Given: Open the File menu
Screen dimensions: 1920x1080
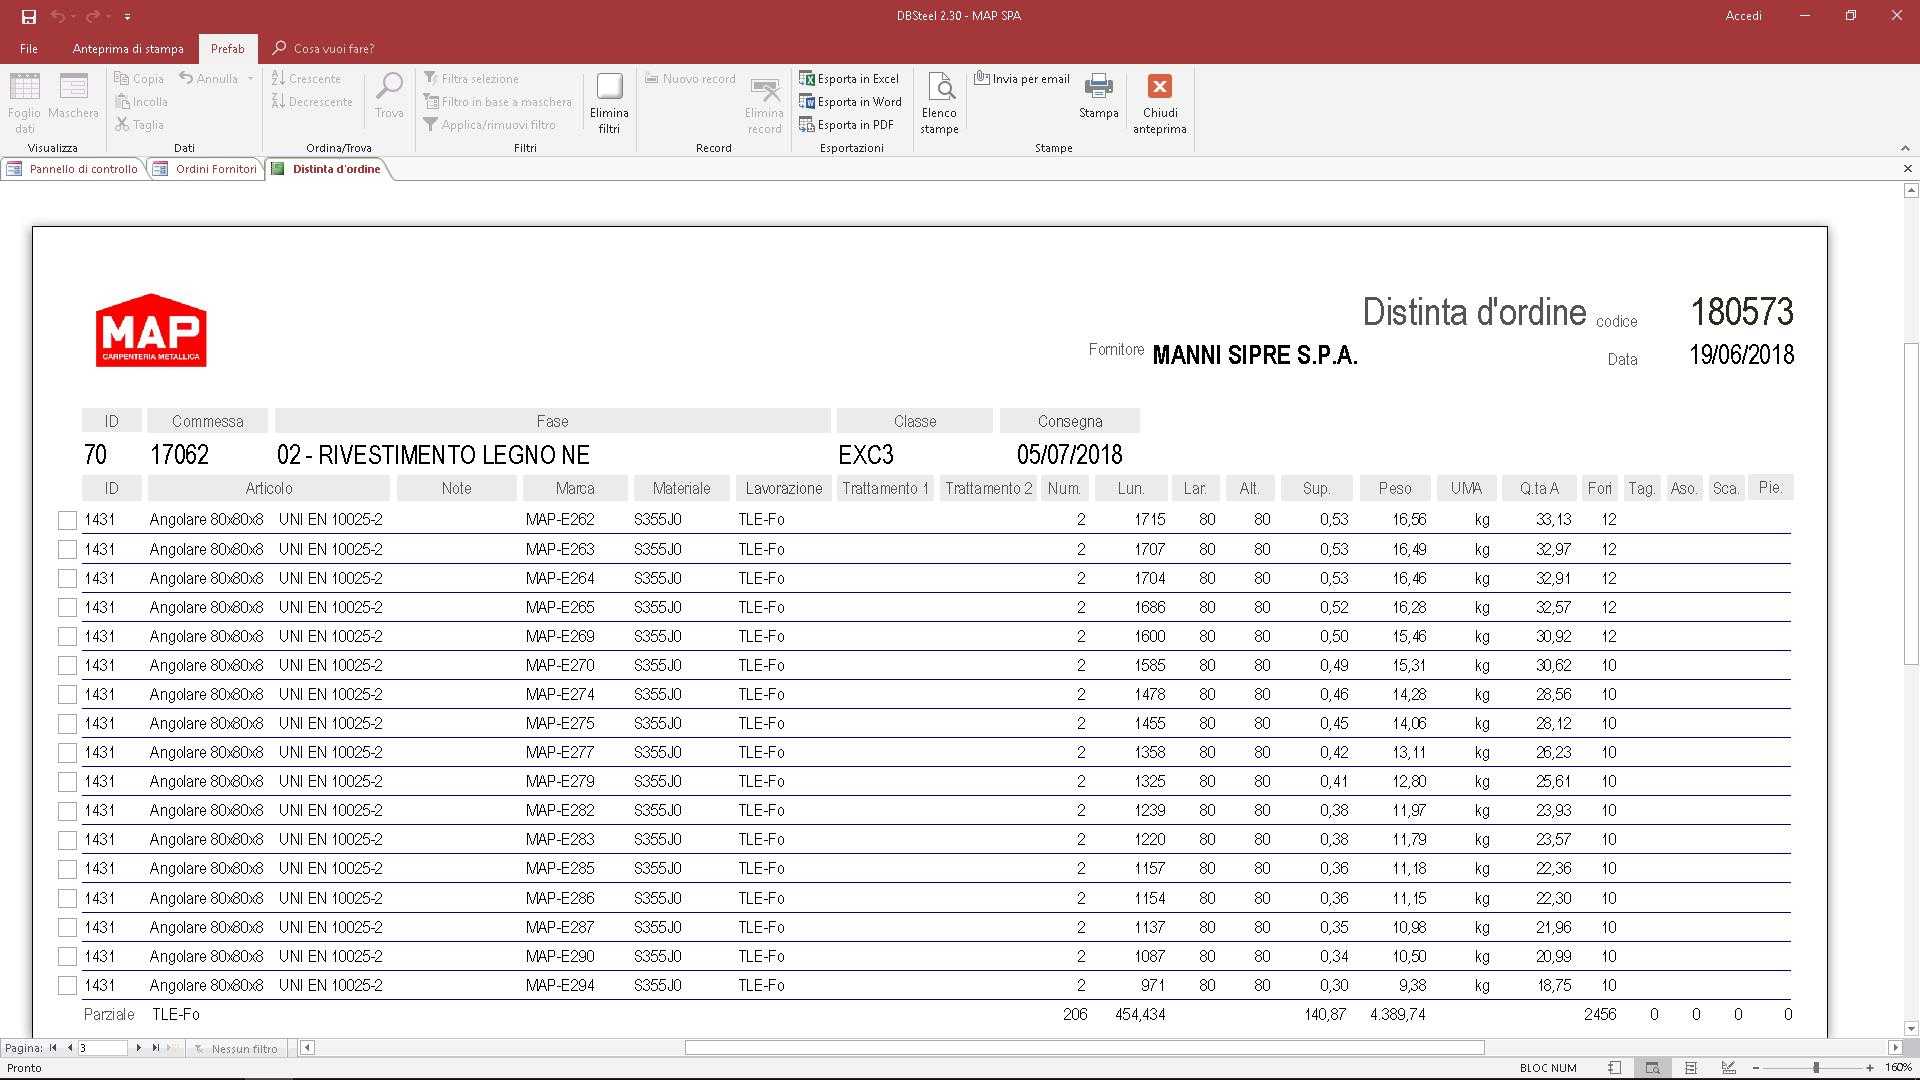Looking at the screenshot, I should 29,48.
